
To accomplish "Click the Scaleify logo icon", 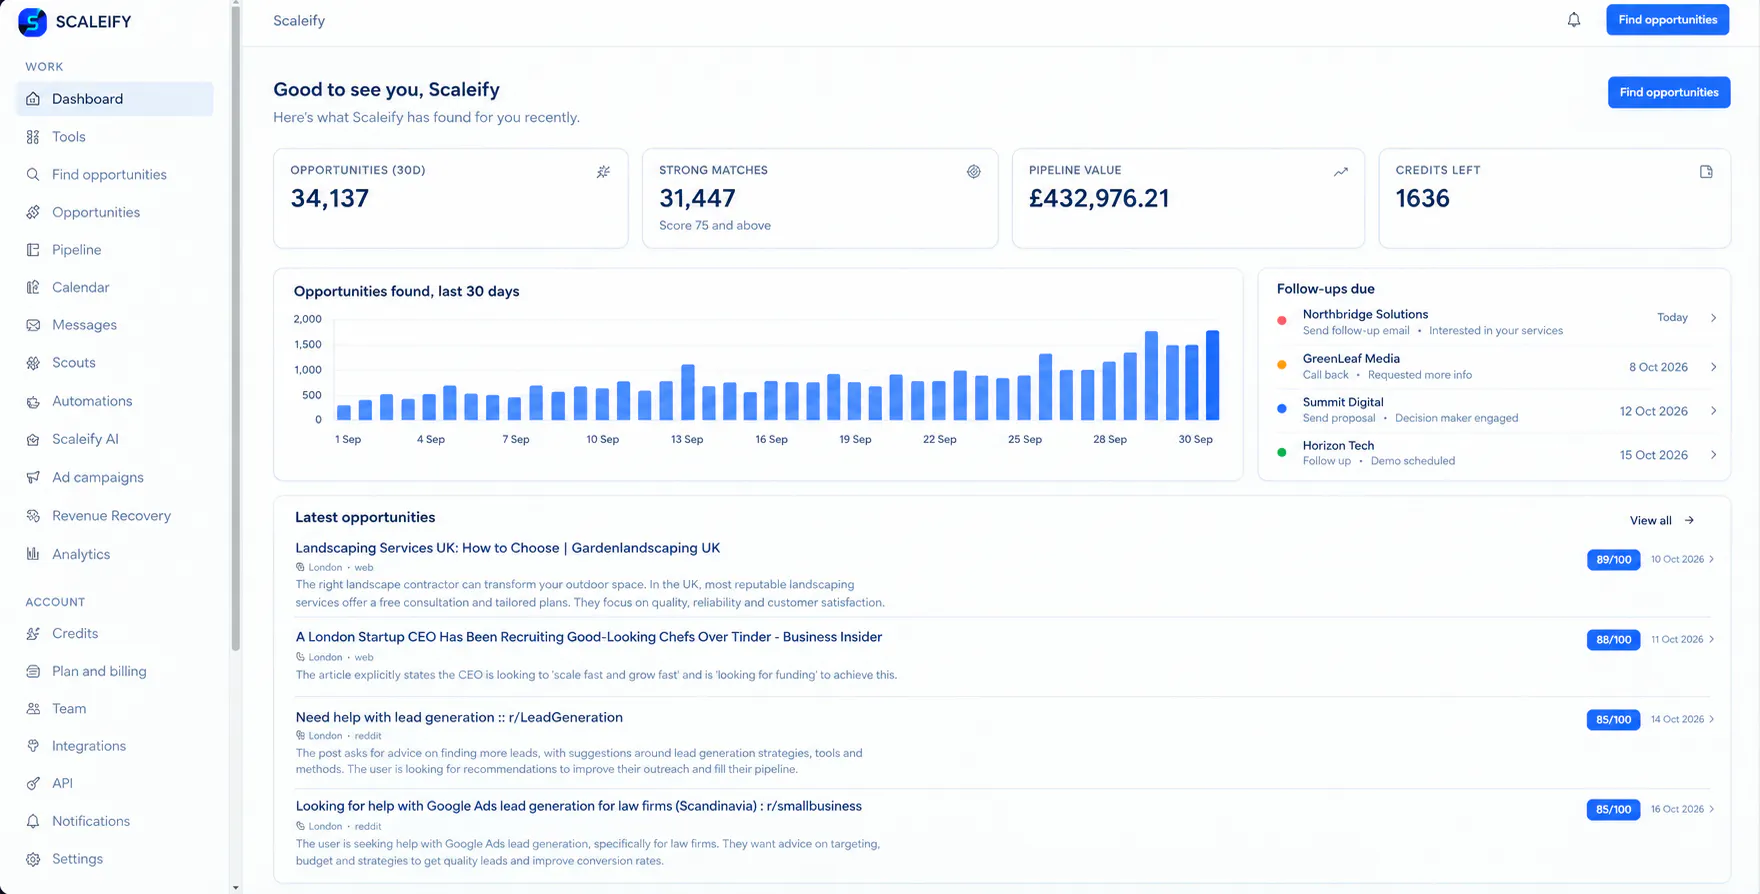I will (x=32, y=22).
